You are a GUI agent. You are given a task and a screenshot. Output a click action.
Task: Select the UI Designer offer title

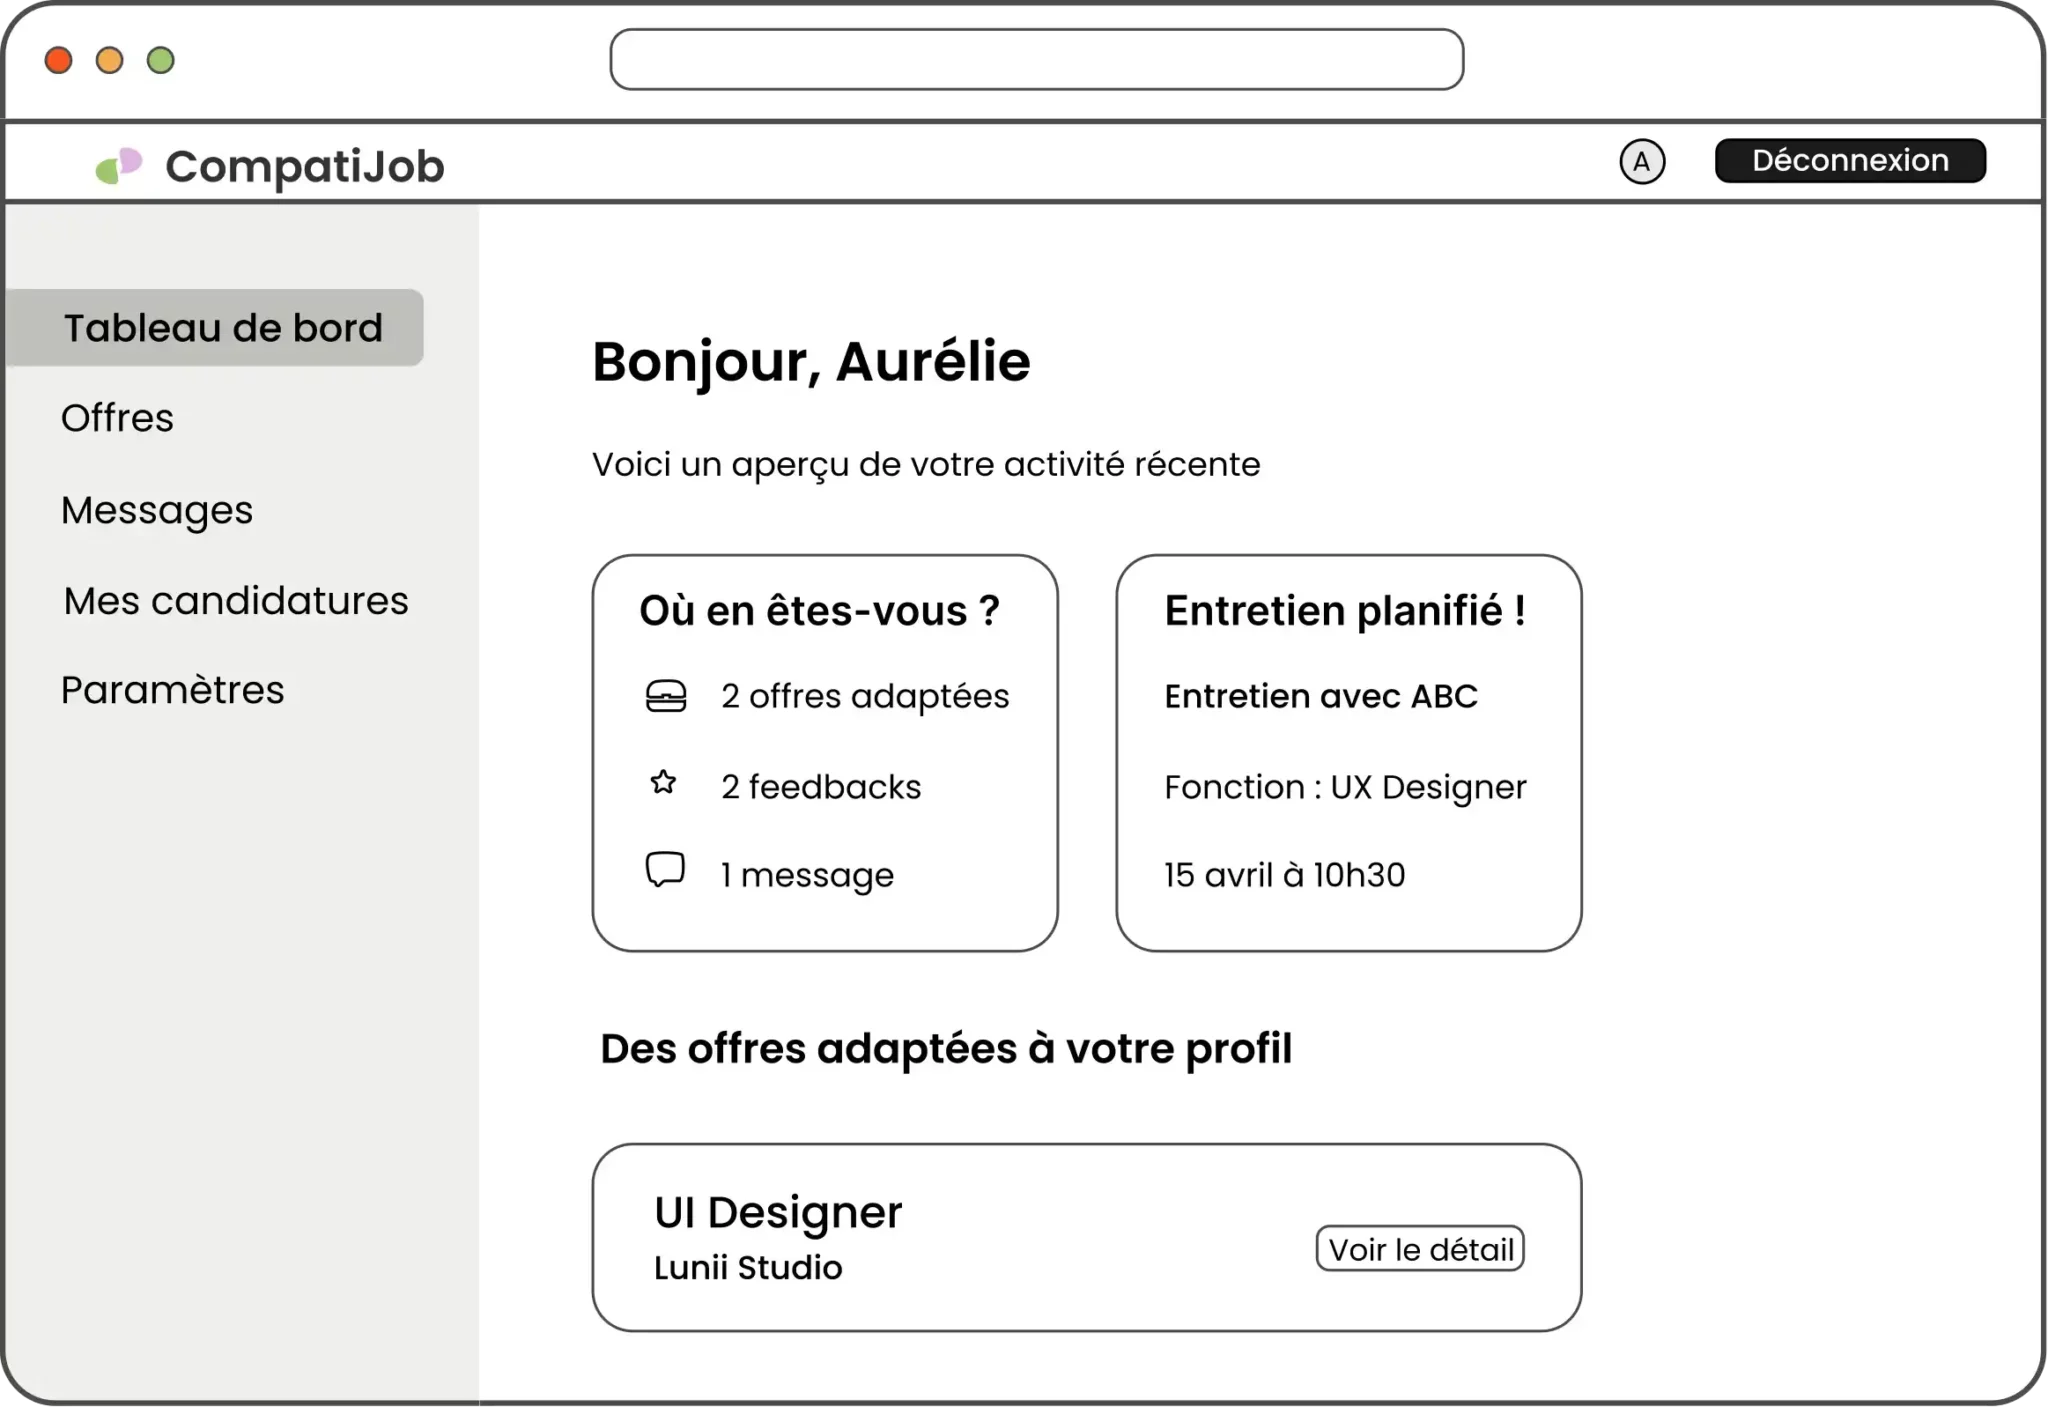click(778, 1212)
